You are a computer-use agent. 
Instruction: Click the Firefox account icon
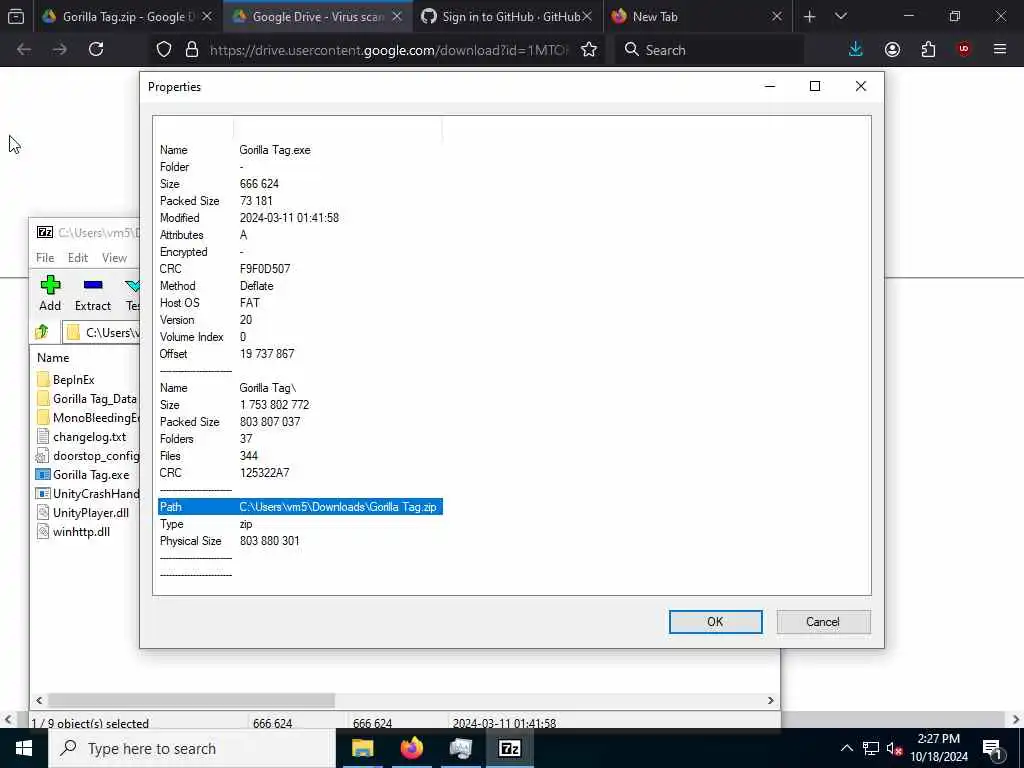click(892, 50)
